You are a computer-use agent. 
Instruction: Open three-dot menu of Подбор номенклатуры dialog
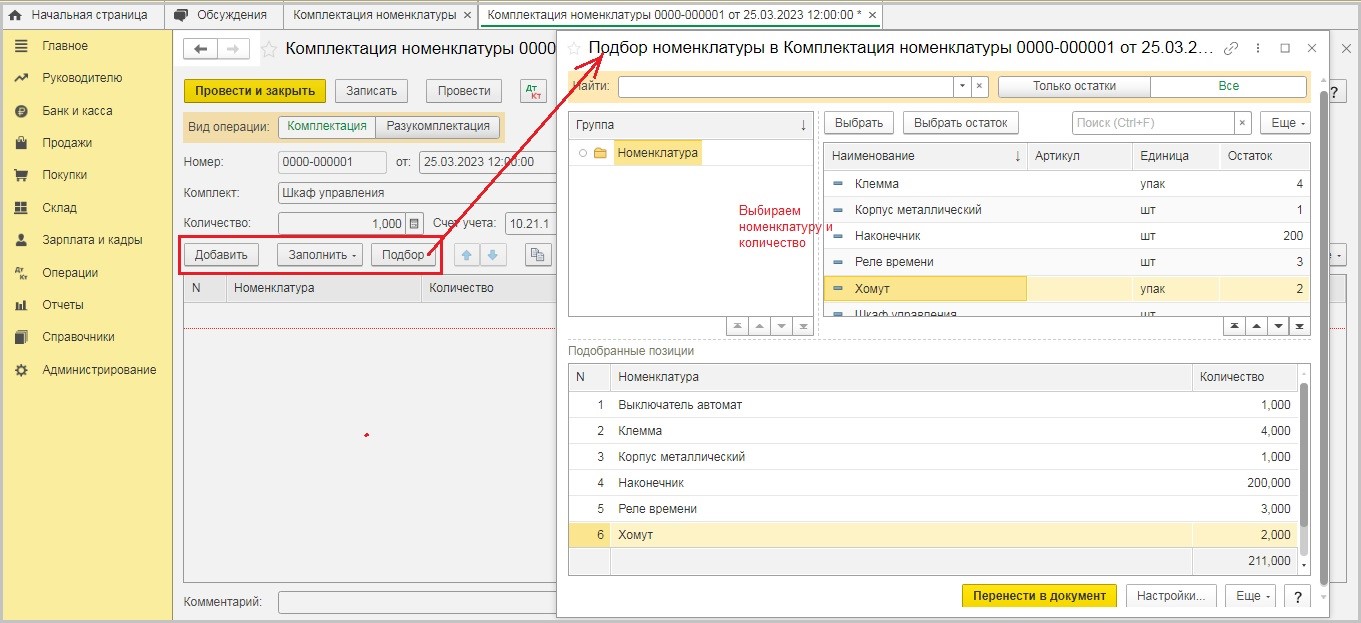click(x=1258, y=48)
